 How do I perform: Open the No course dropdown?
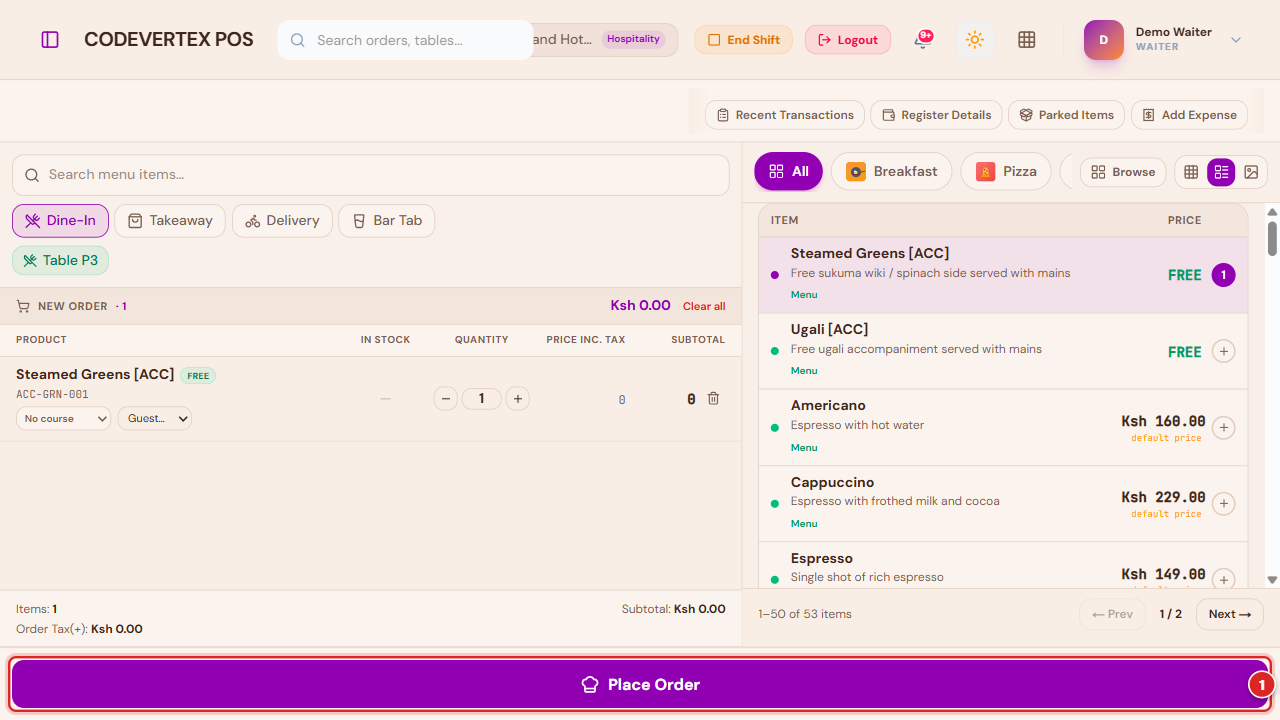[63, 419]
